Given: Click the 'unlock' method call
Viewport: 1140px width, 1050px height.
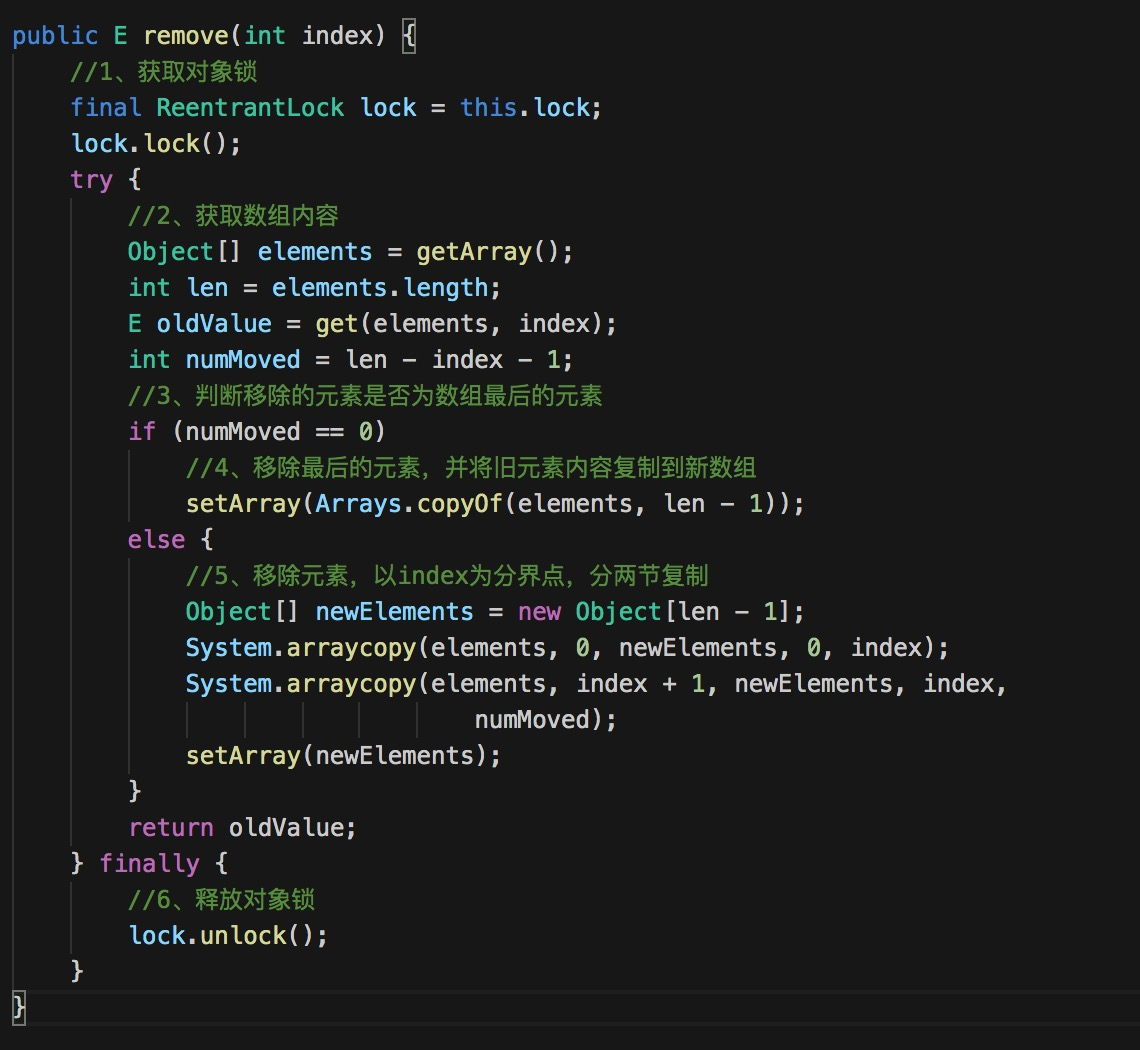Looking at the screenshot, I should (x=243, y=936).
